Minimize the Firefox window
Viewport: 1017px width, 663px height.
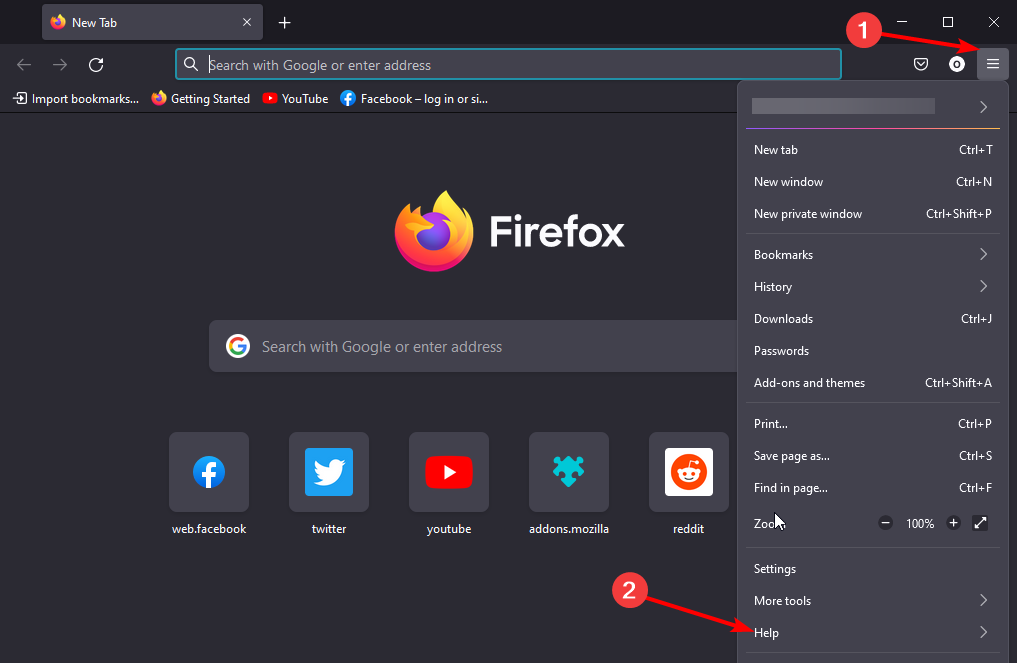(902, 22)
